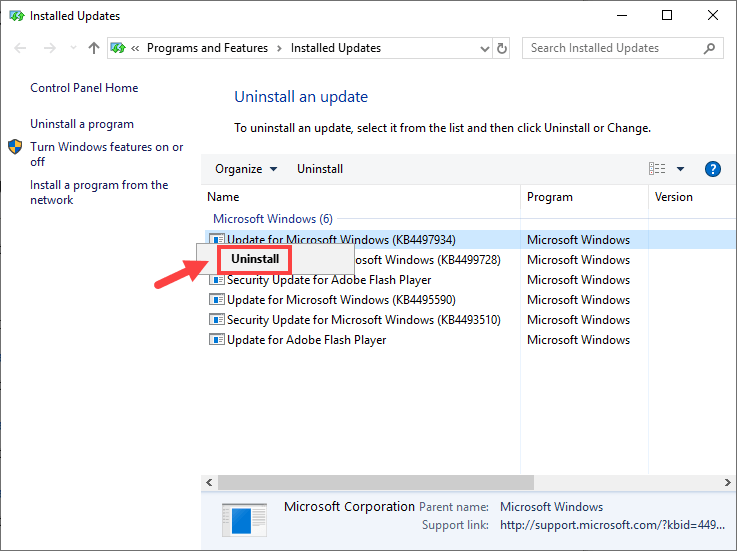Minimize the Installed Updates window

(x=622, y=16)
